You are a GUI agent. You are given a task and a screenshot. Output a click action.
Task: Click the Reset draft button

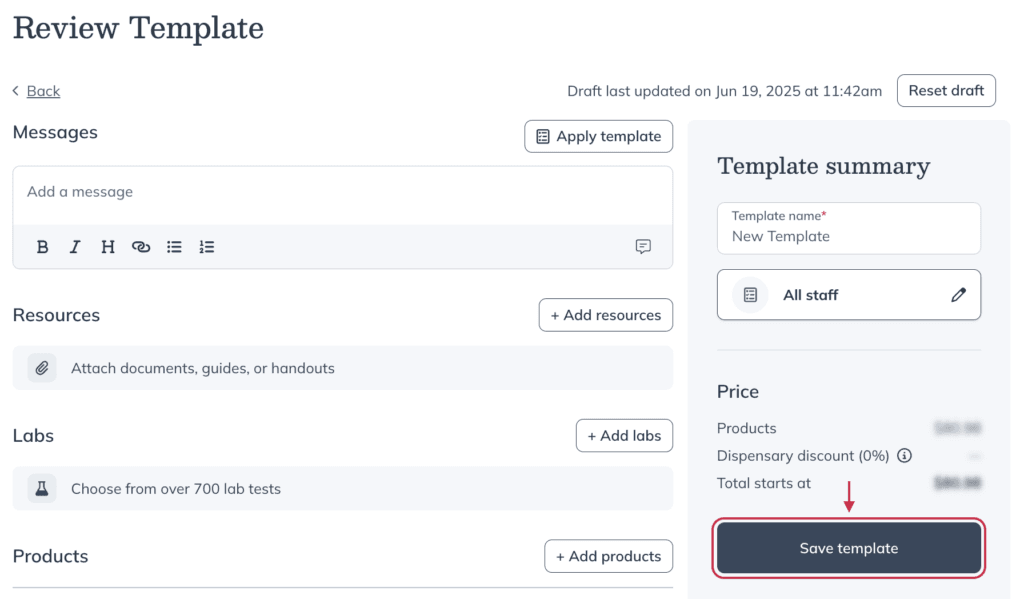point(946,90)
